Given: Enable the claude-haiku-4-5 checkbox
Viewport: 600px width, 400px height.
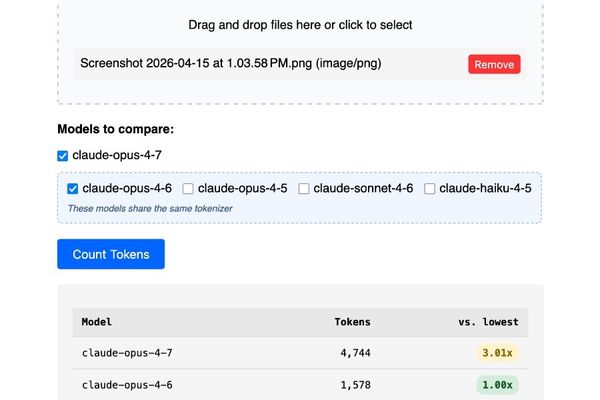Looking at the screenshot, I should tap(430, 189).
